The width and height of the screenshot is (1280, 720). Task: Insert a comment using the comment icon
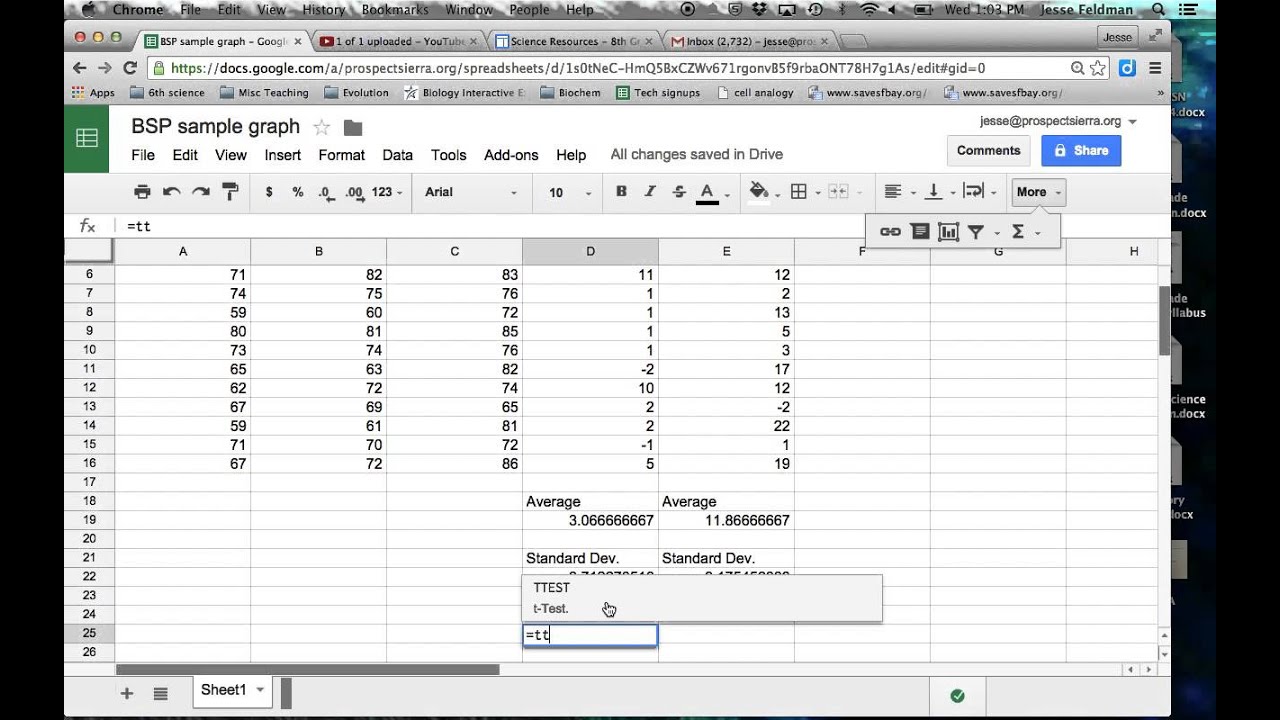click(x=920, y=232)
